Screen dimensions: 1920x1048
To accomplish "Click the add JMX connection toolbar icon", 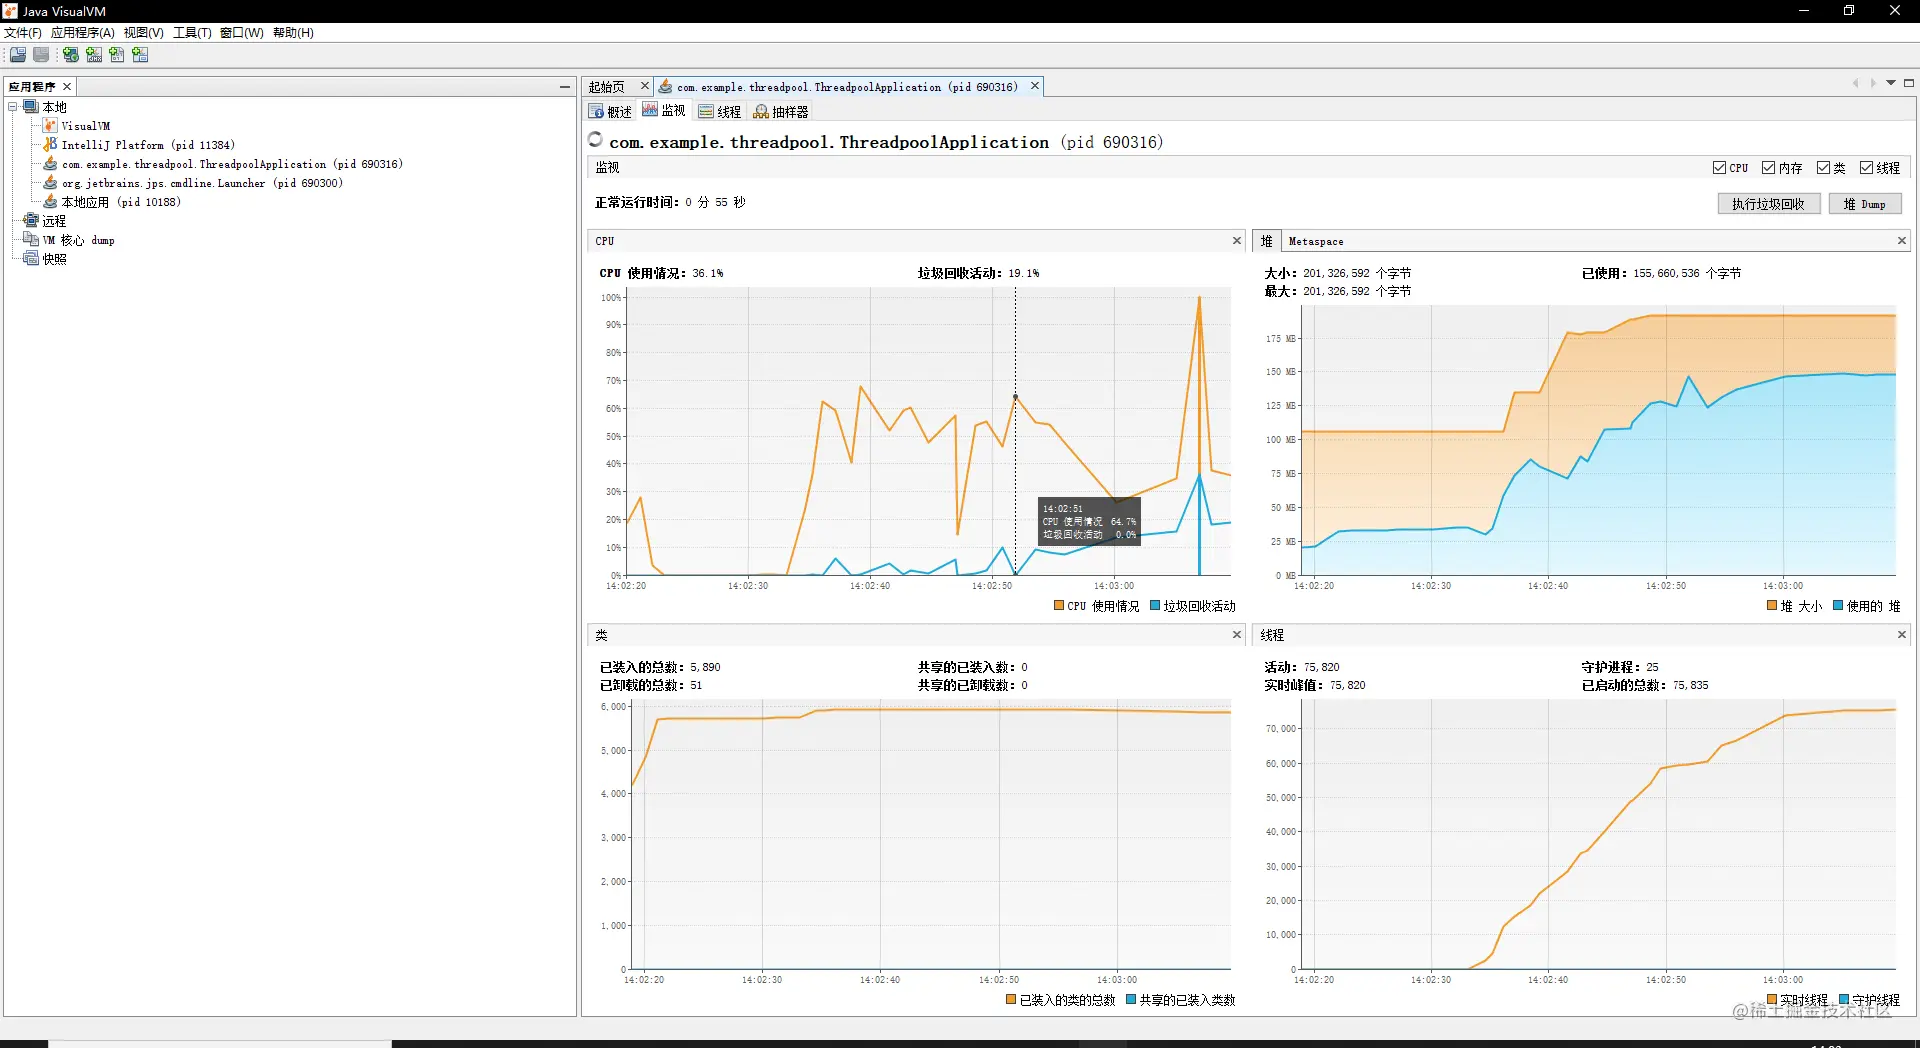I will [x=94, y=55].
